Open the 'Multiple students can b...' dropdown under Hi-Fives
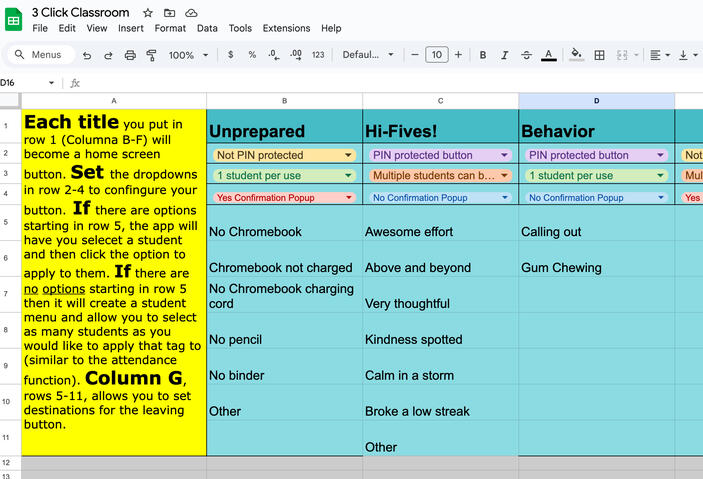The height and width of the screenshot is (479, 703). [x=504, y=176]
